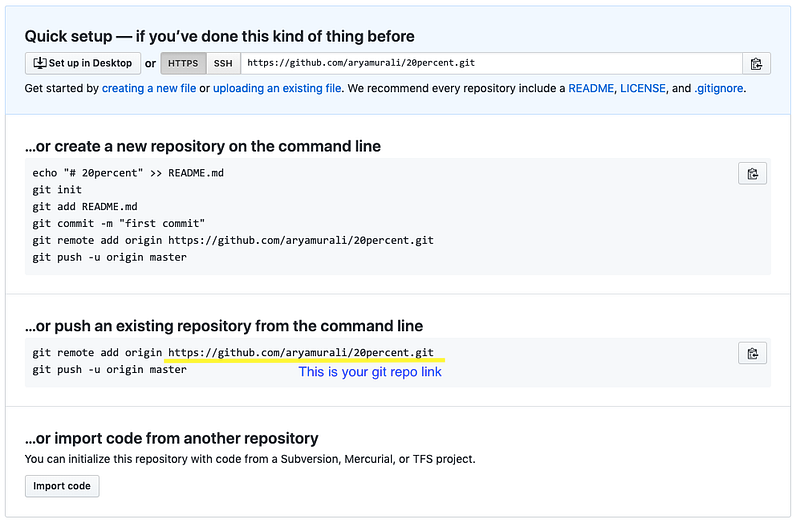Switch the clone URL to SSH
This screenshot has width=800, height=527.
click(223, 63)
